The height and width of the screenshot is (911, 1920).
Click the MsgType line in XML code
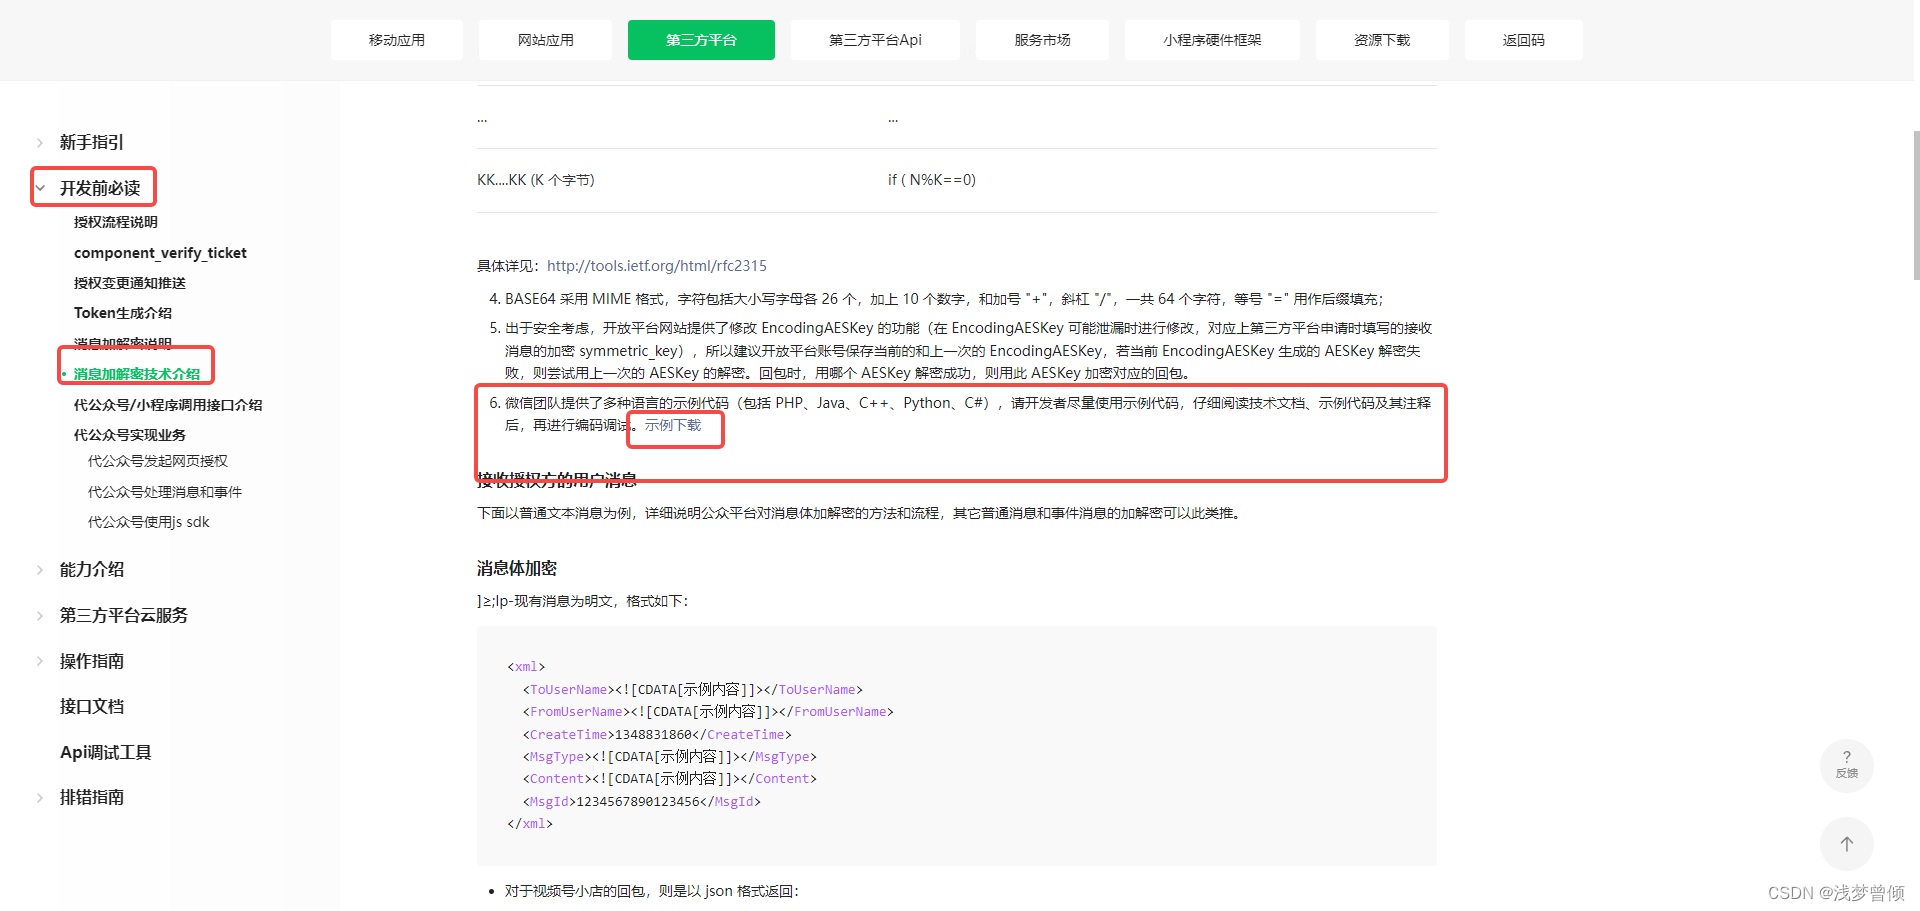click(x=669, y=757)
